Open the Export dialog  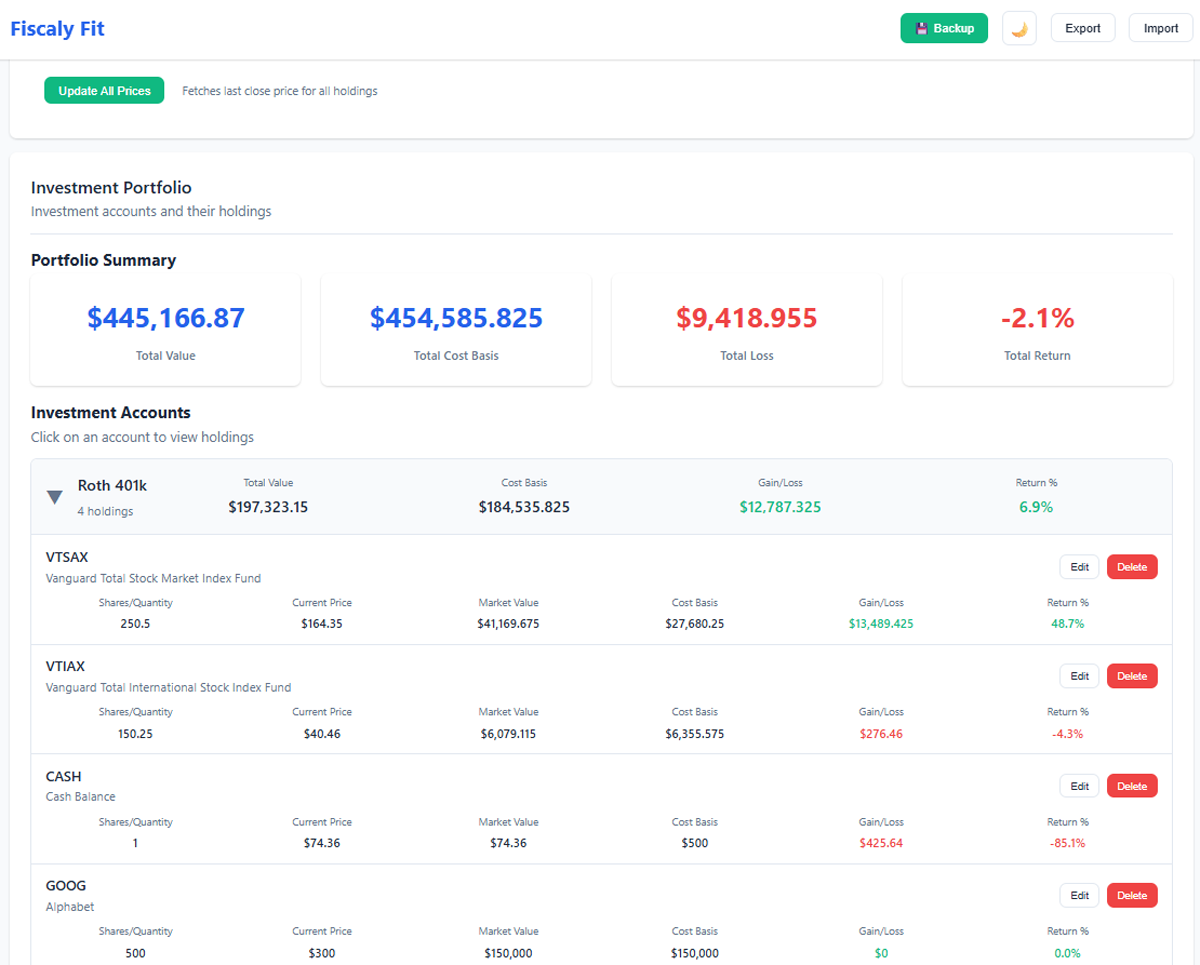click(1083, 28)
